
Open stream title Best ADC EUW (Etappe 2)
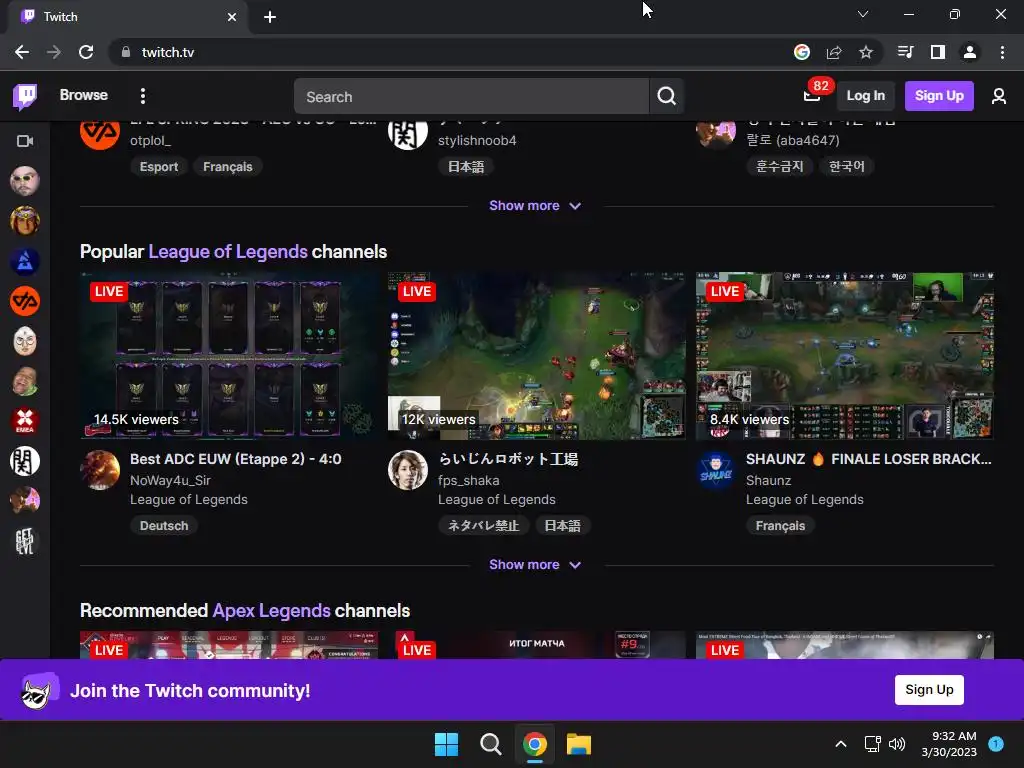click(x=236, y=459)
